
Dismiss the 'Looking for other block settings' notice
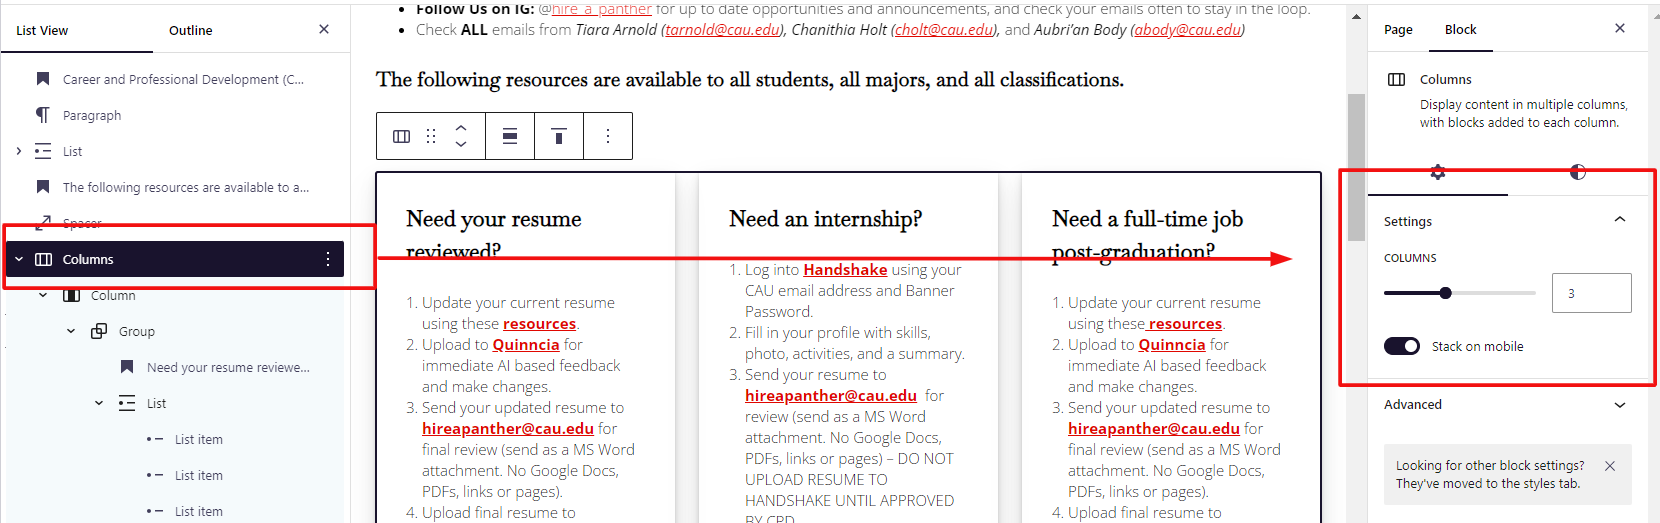[1610, 466]
